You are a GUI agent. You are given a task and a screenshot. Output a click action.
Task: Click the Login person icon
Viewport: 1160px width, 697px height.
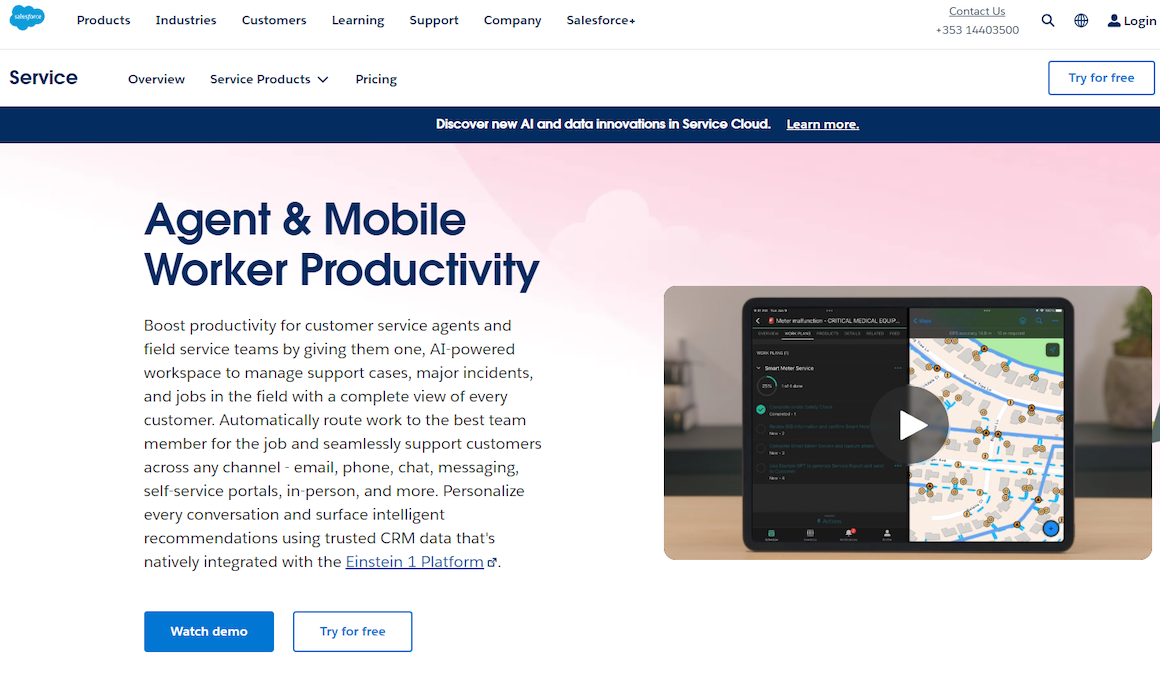[x=1114, y=21]
